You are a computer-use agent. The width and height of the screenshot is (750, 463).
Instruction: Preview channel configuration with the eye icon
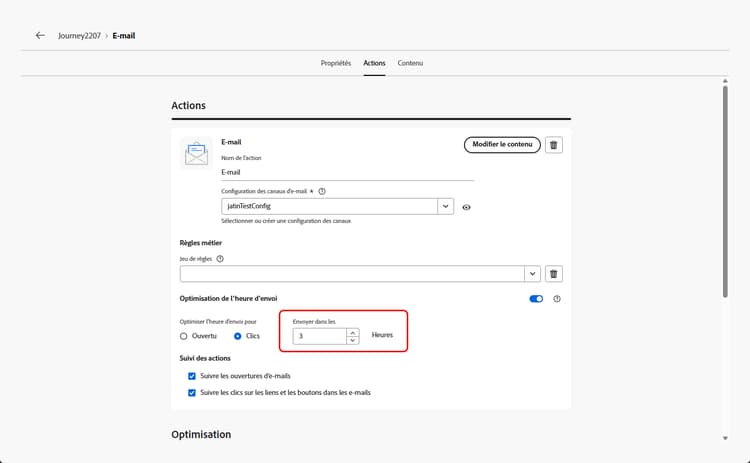pyautogui.click(x=466, y=207)
